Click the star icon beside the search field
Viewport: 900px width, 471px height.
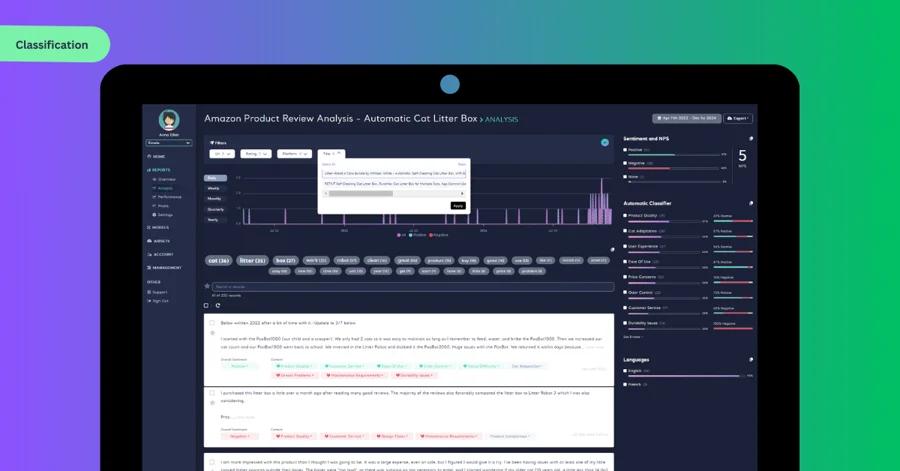point(207,286)
